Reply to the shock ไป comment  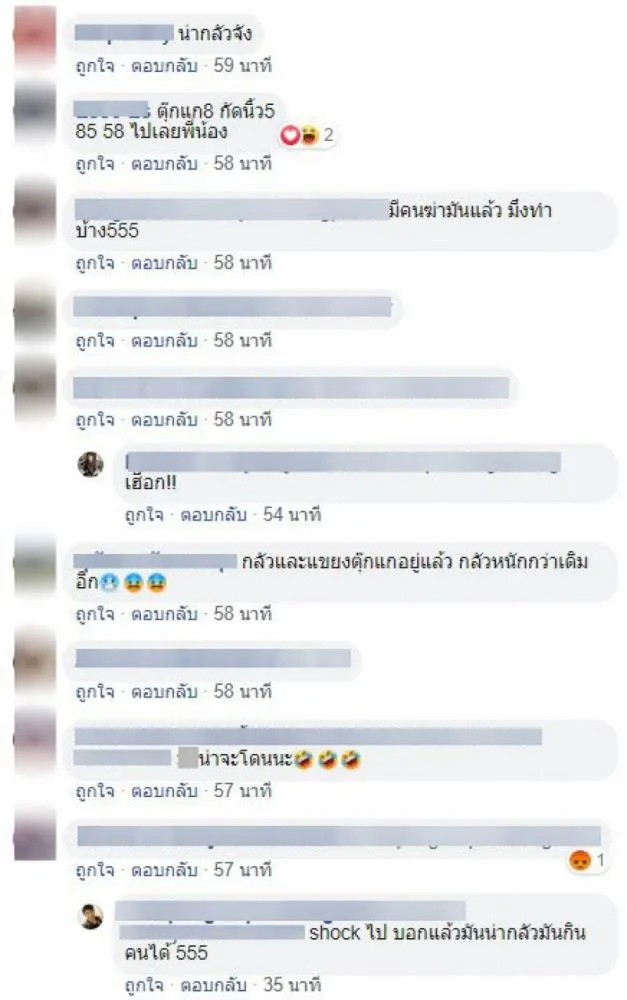click(x=213, y=984)
